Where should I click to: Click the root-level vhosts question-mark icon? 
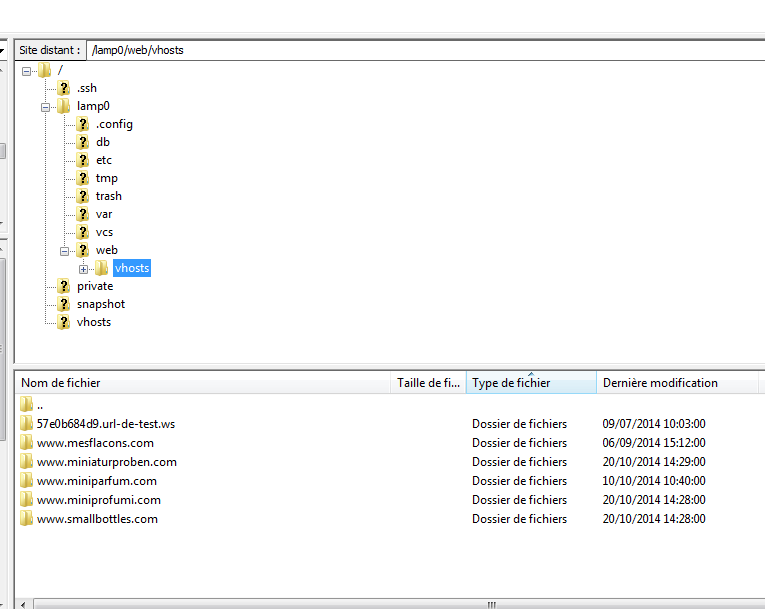click(x=63, y=322)
